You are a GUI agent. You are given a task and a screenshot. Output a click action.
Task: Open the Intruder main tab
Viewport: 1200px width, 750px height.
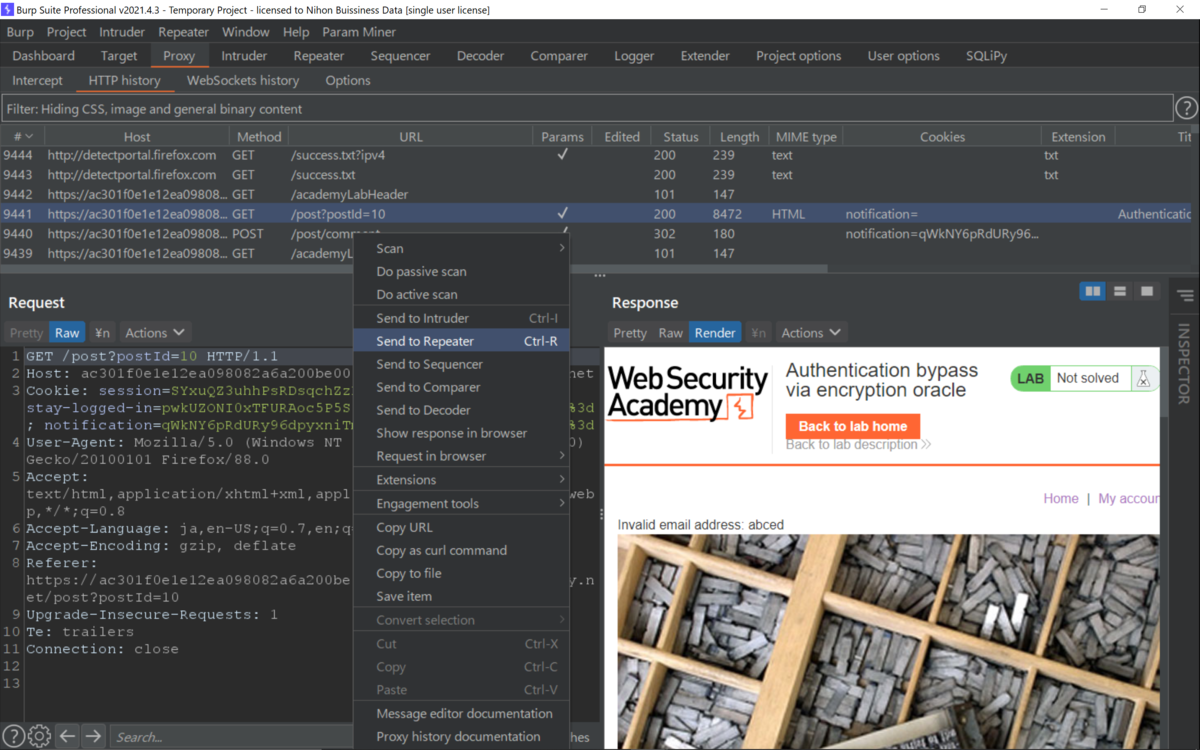(244, 56)
